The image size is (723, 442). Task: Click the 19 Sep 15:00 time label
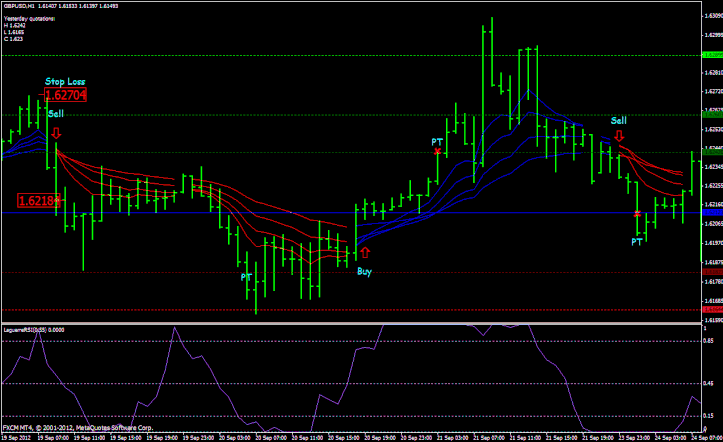coord(126,437)
